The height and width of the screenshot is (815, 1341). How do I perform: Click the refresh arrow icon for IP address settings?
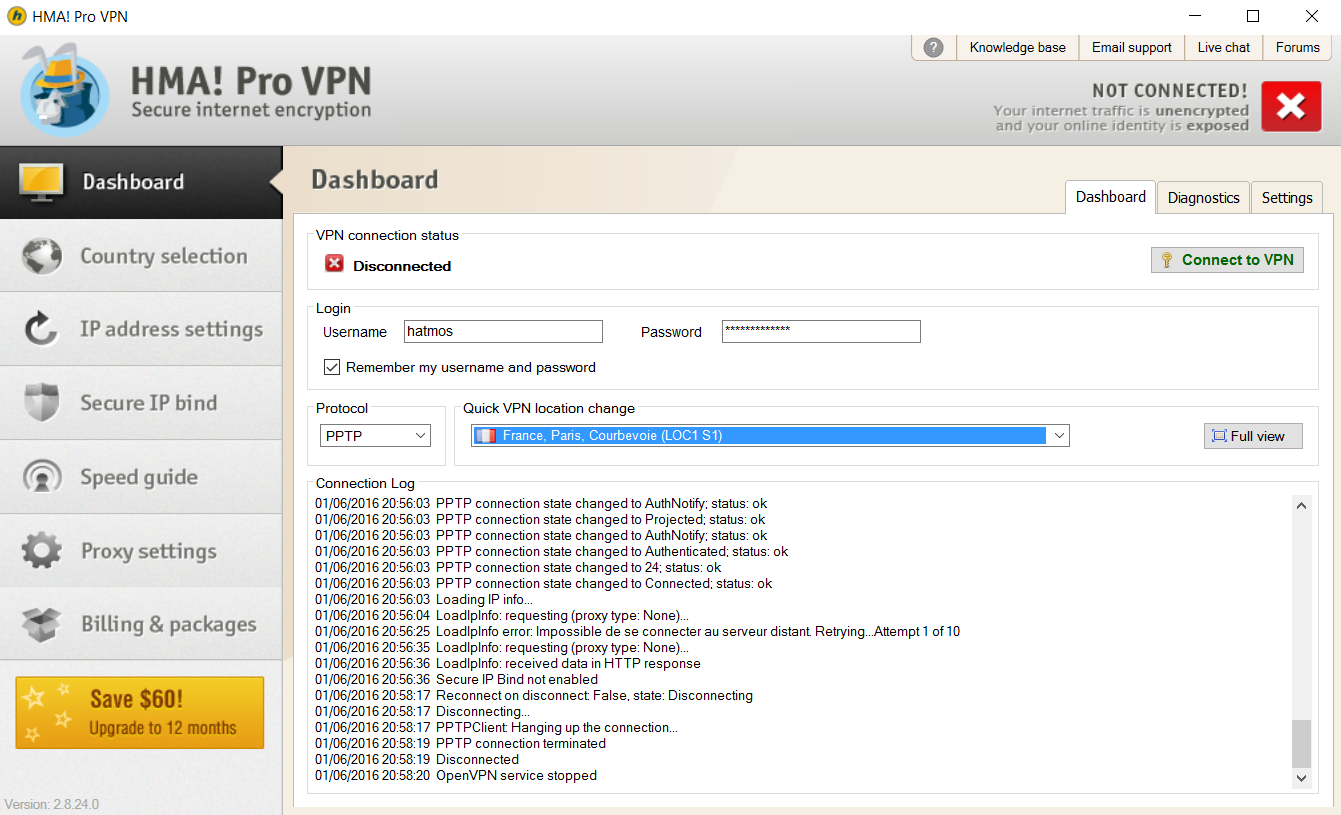click(x=41, y=329)
